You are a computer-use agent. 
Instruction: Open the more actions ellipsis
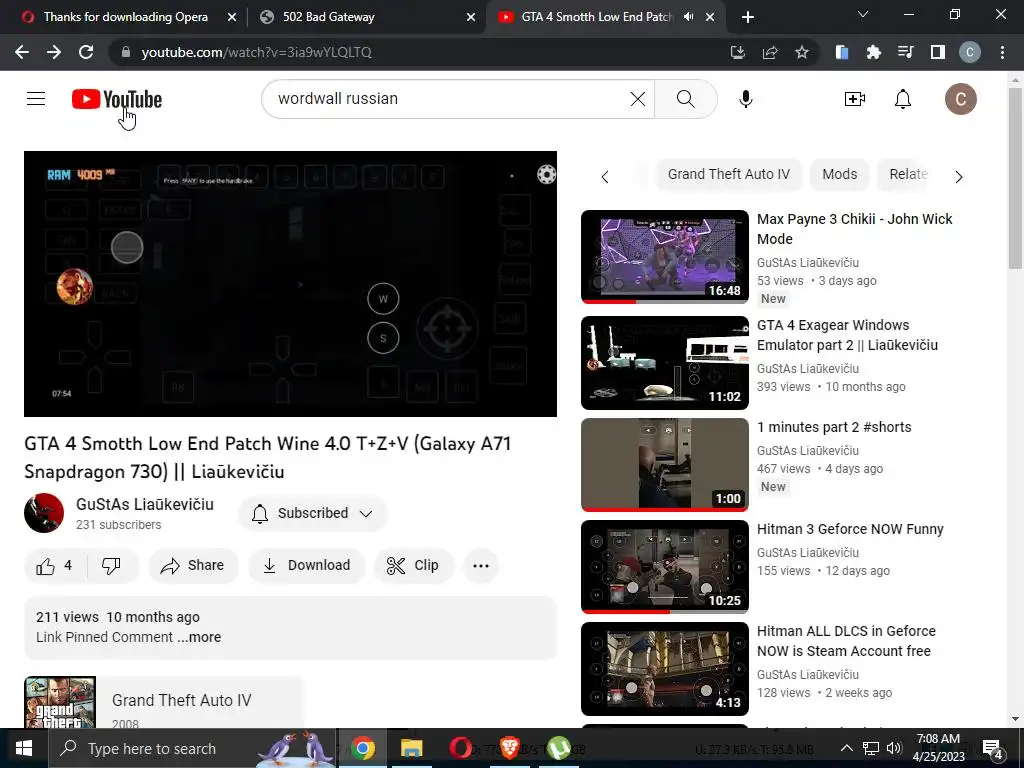[x=481, y=566]
